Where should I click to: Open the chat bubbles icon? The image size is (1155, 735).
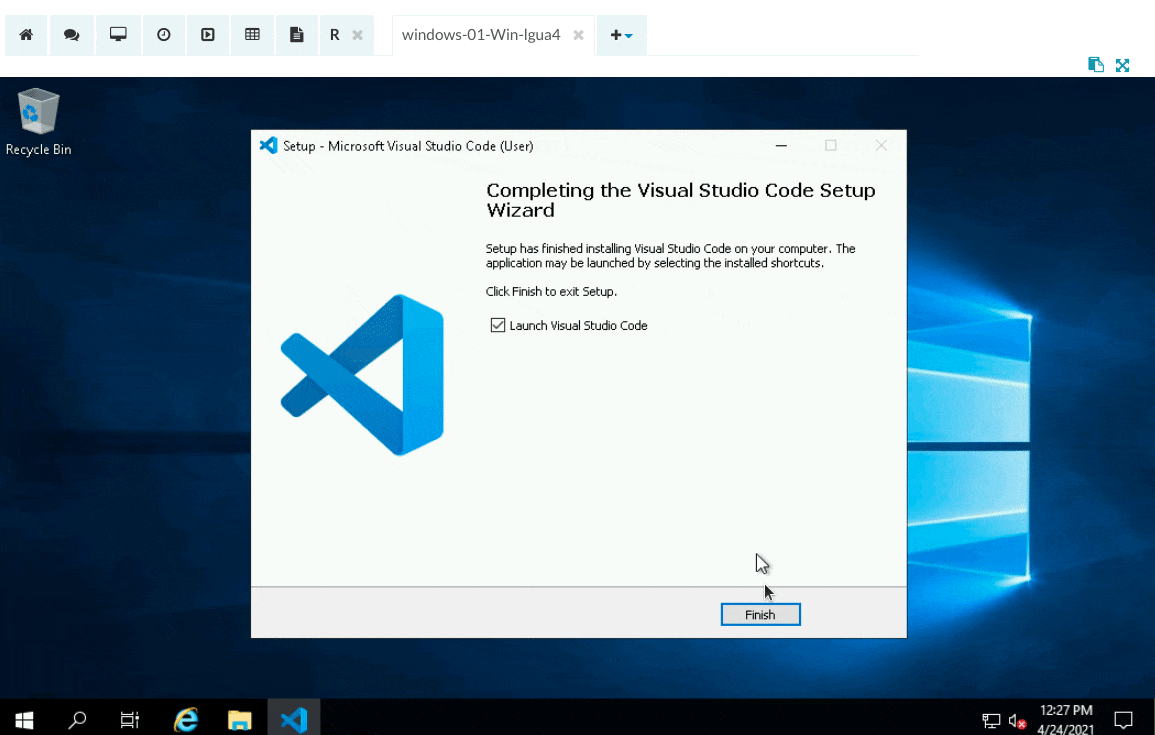click(72, 35)
